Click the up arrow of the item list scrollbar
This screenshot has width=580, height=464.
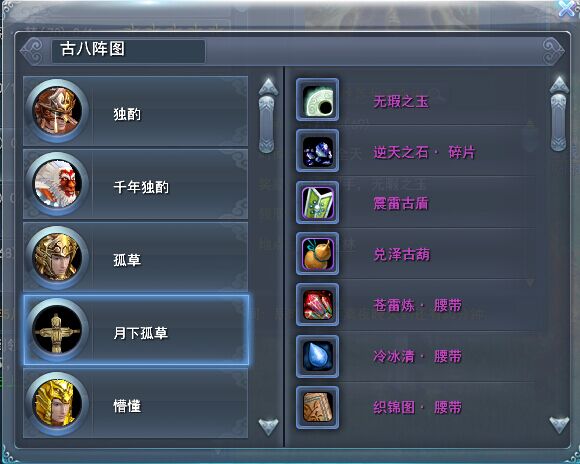(x=559, y=85)
